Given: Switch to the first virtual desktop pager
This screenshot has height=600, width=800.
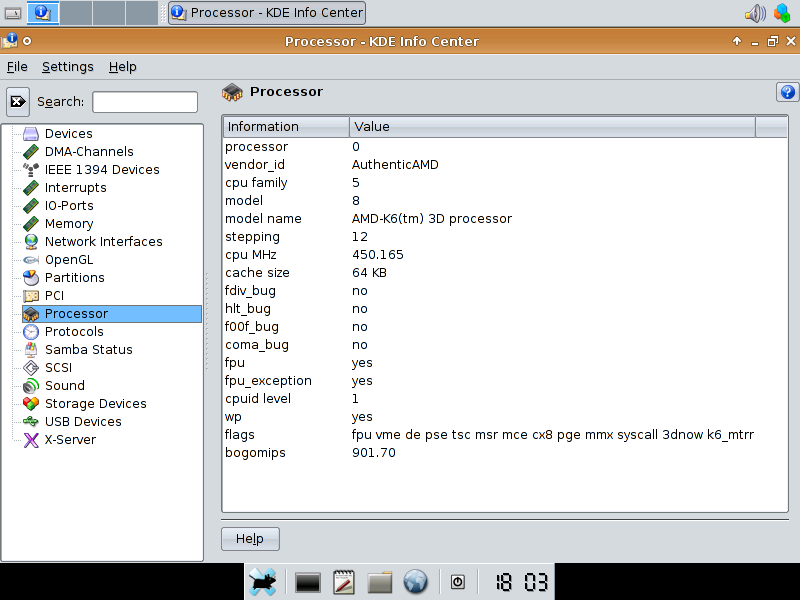Looking at the screenshot, I should point(43,13).
